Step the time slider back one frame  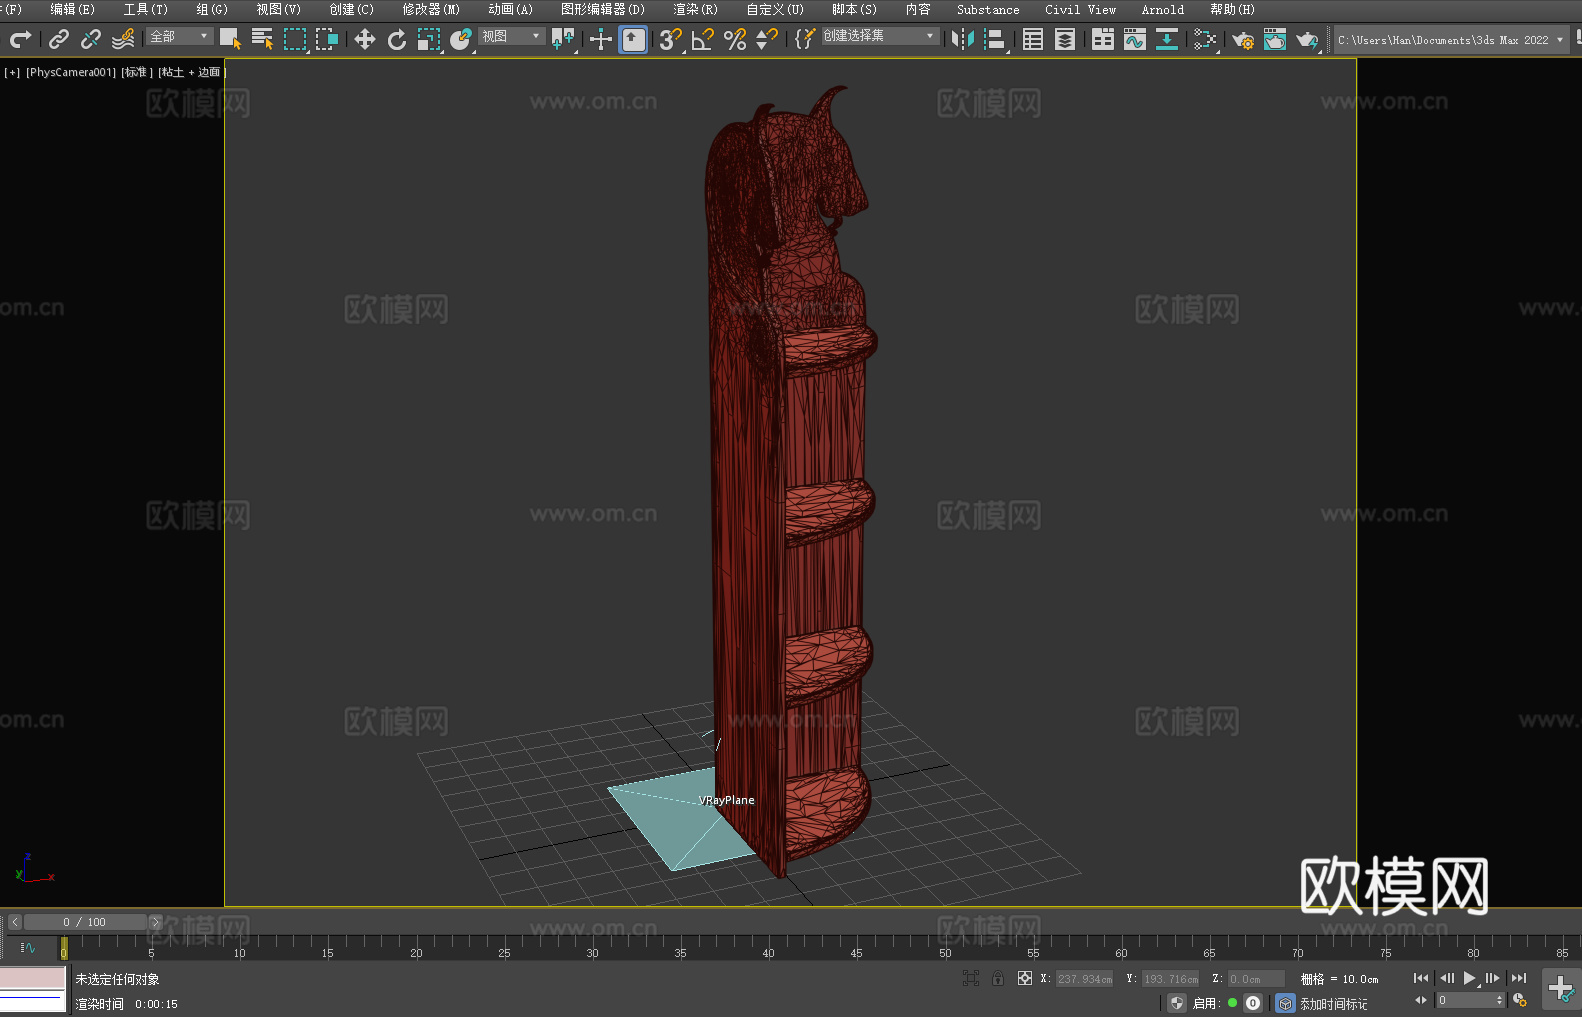15,922
